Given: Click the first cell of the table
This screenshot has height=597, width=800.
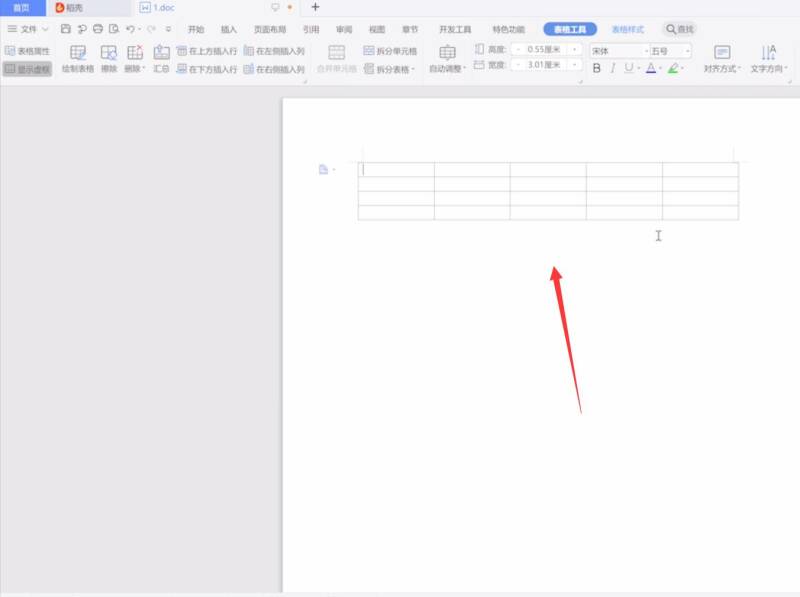Looking at the screenshot, I should 396,169.
